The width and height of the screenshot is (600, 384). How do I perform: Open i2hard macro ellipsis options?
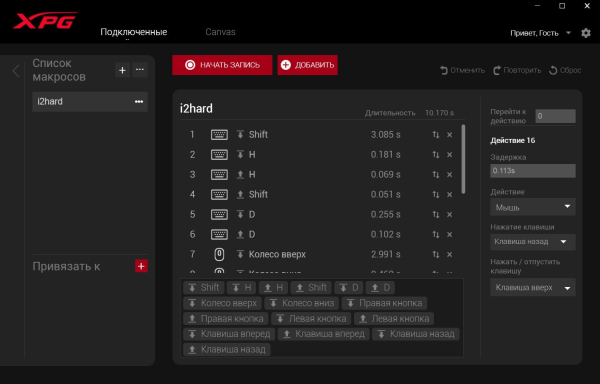139,102
